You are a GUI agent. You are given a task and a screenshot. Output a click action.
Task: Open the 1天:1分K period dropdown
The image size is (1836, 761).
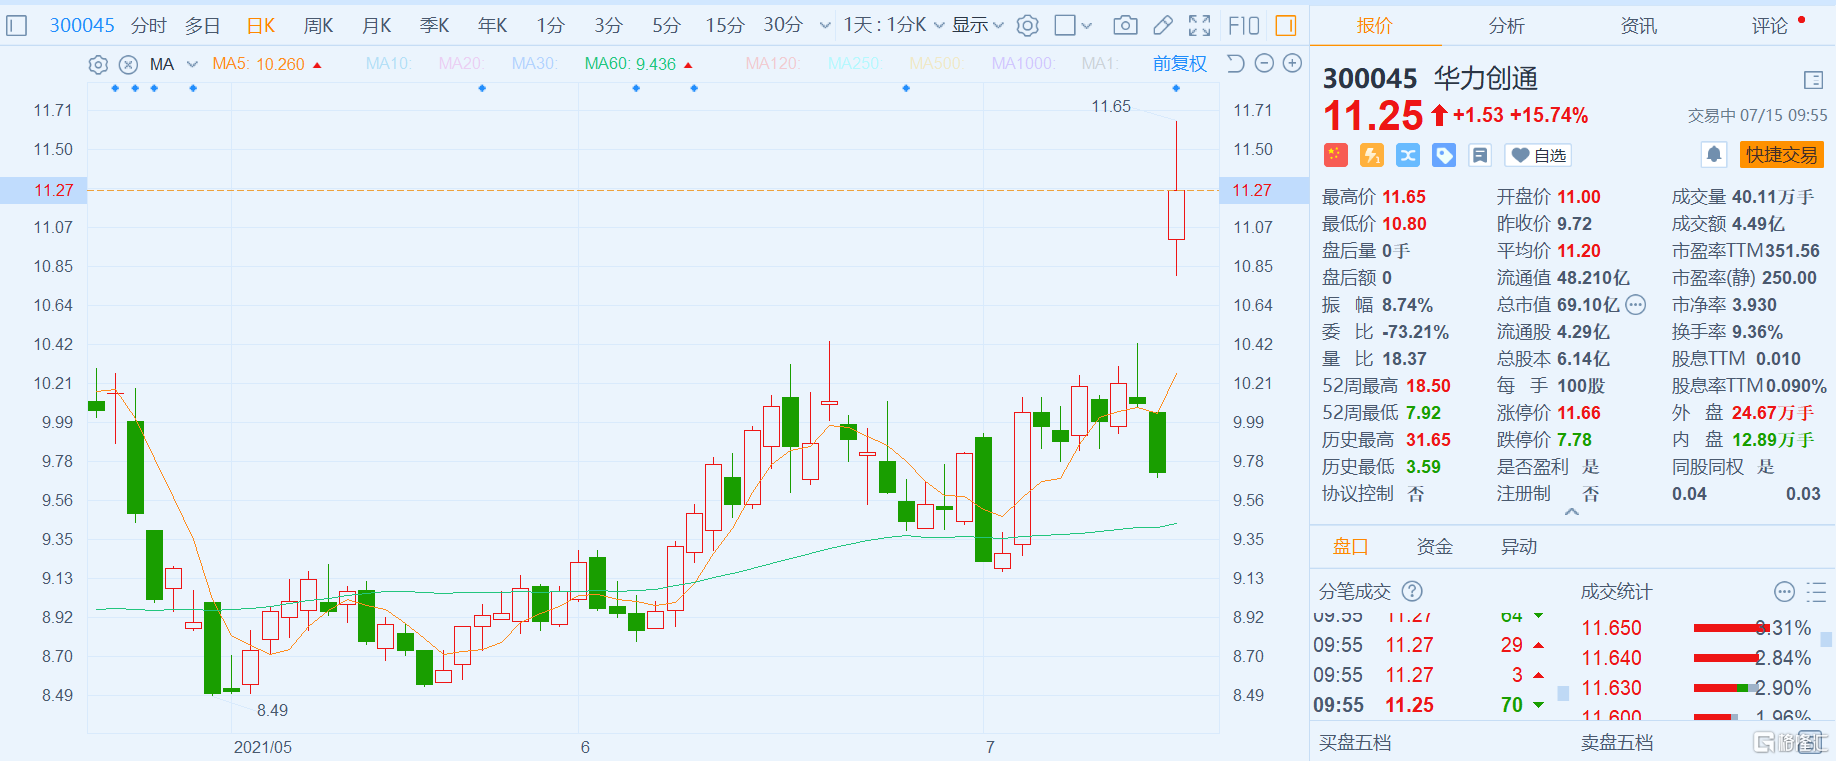click(x=893, y=25)
